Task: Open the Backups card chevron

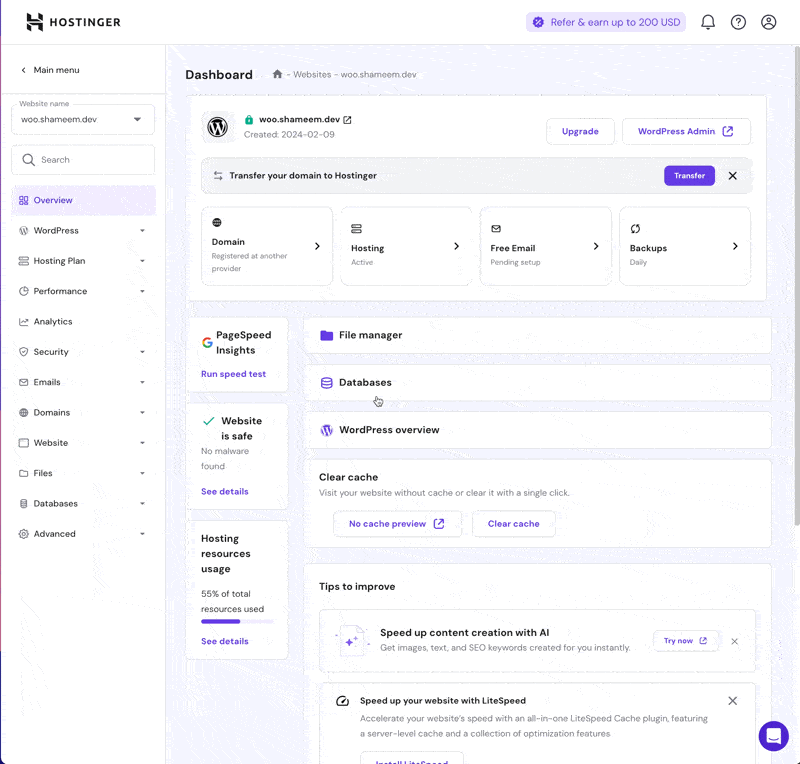Action: coord(735,246)
